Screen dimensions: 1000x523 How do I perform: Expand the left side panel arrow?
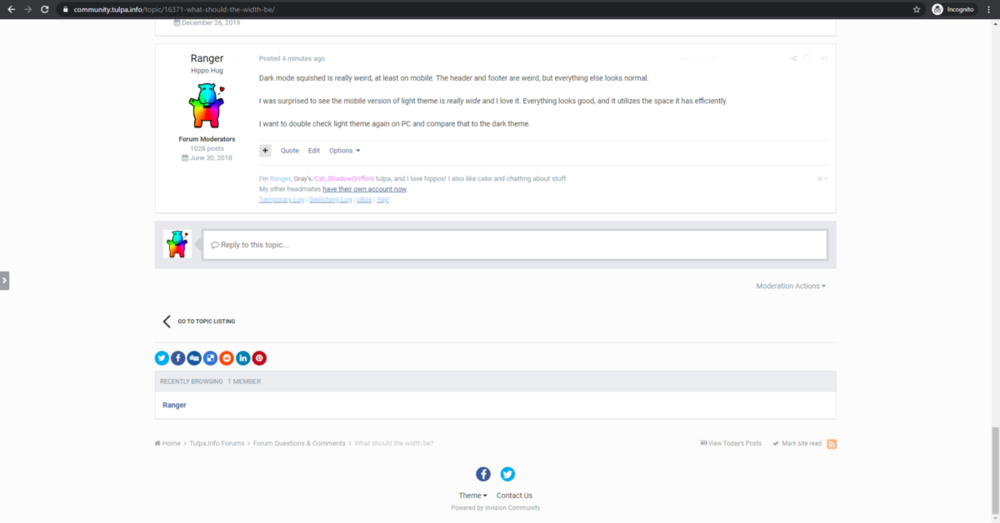pos(4,281)
